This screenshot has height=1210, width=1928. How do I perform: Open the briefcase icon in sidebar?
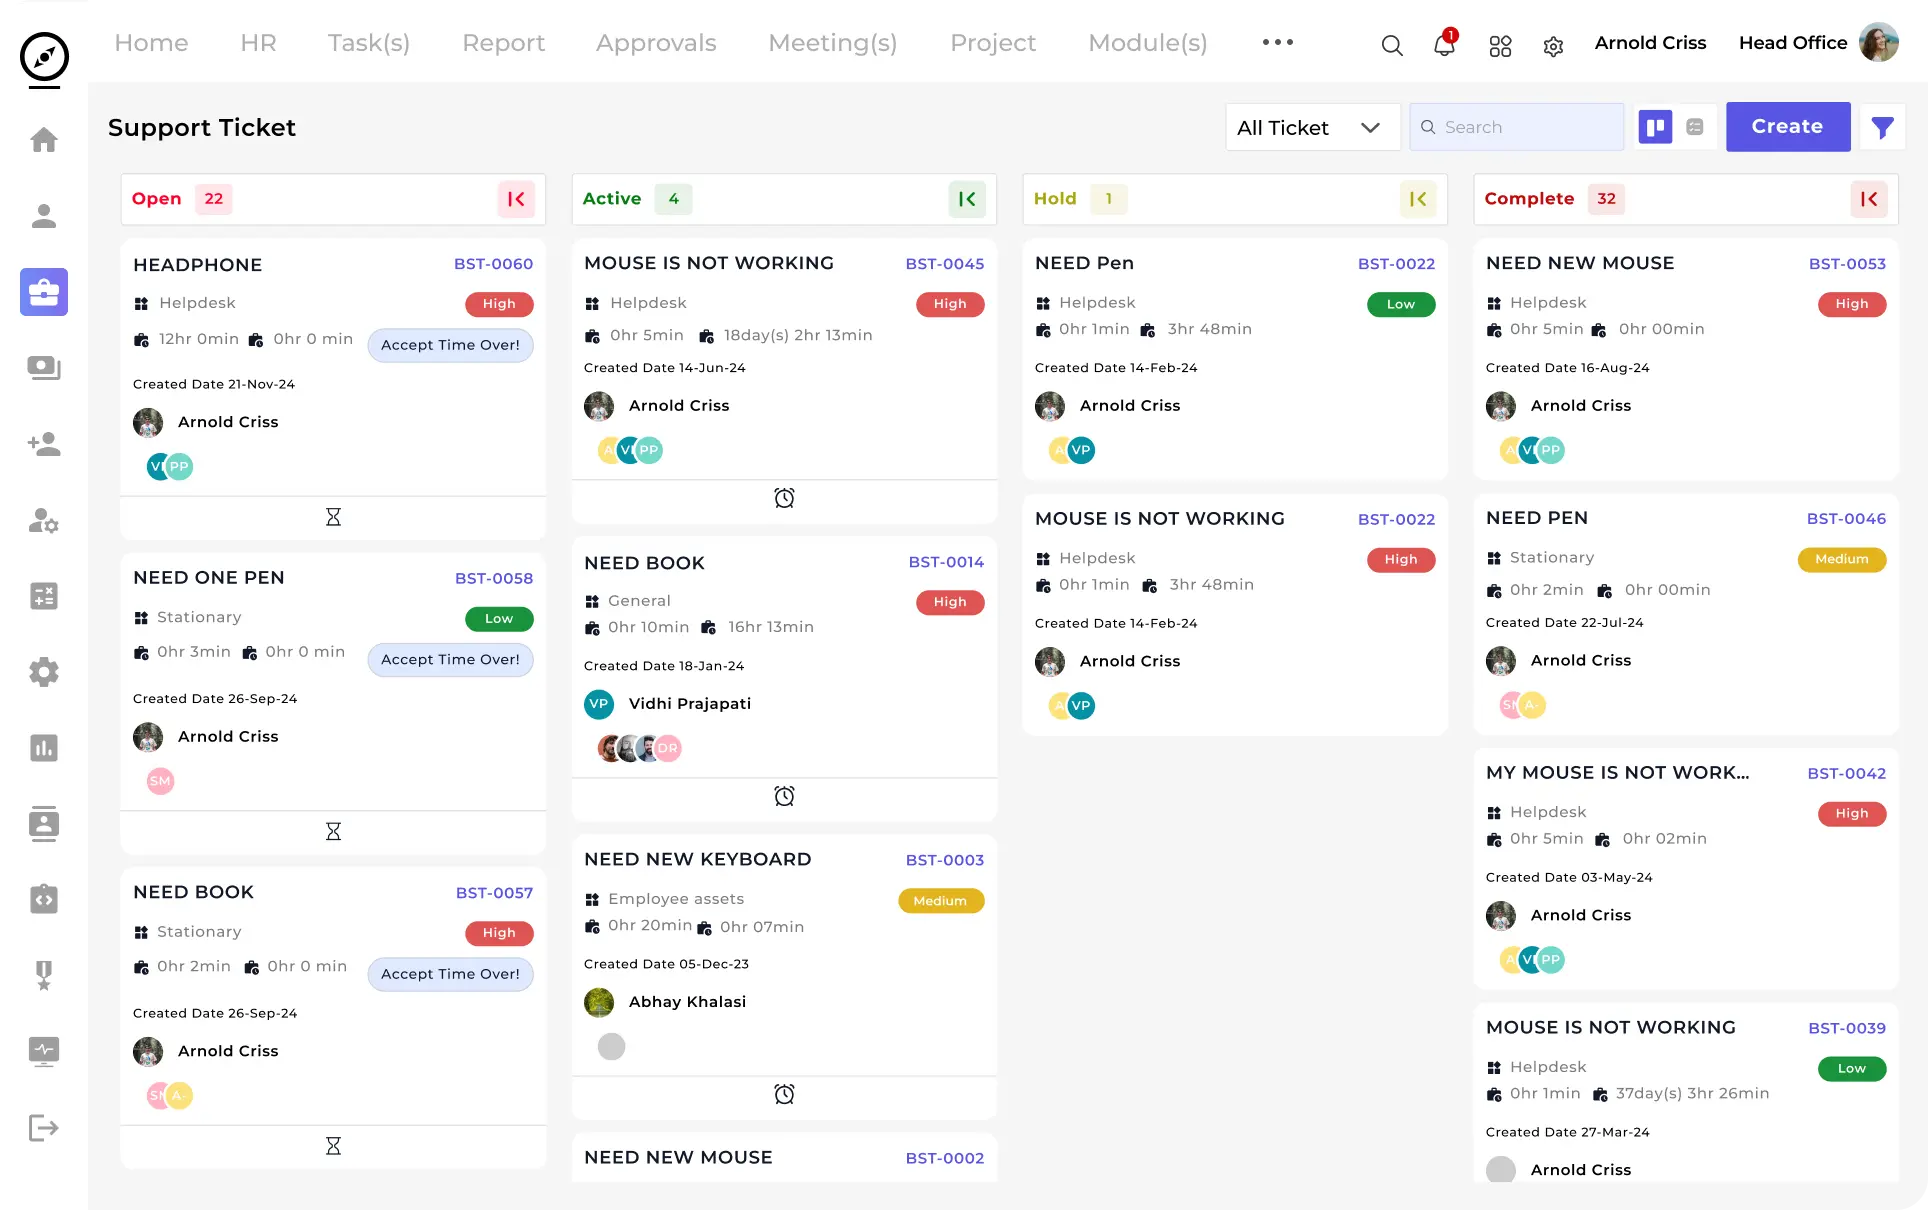coord(44,292)
